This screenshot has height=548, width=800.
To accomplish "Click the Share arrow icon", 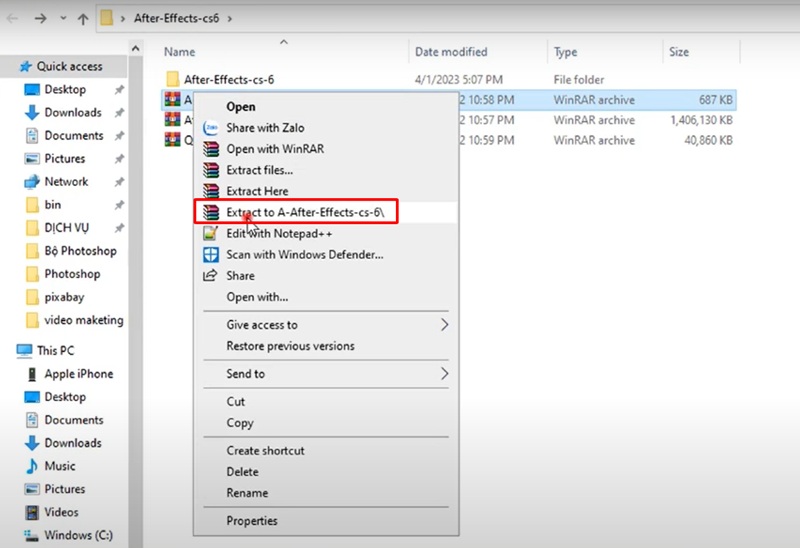I will [210, 276].
